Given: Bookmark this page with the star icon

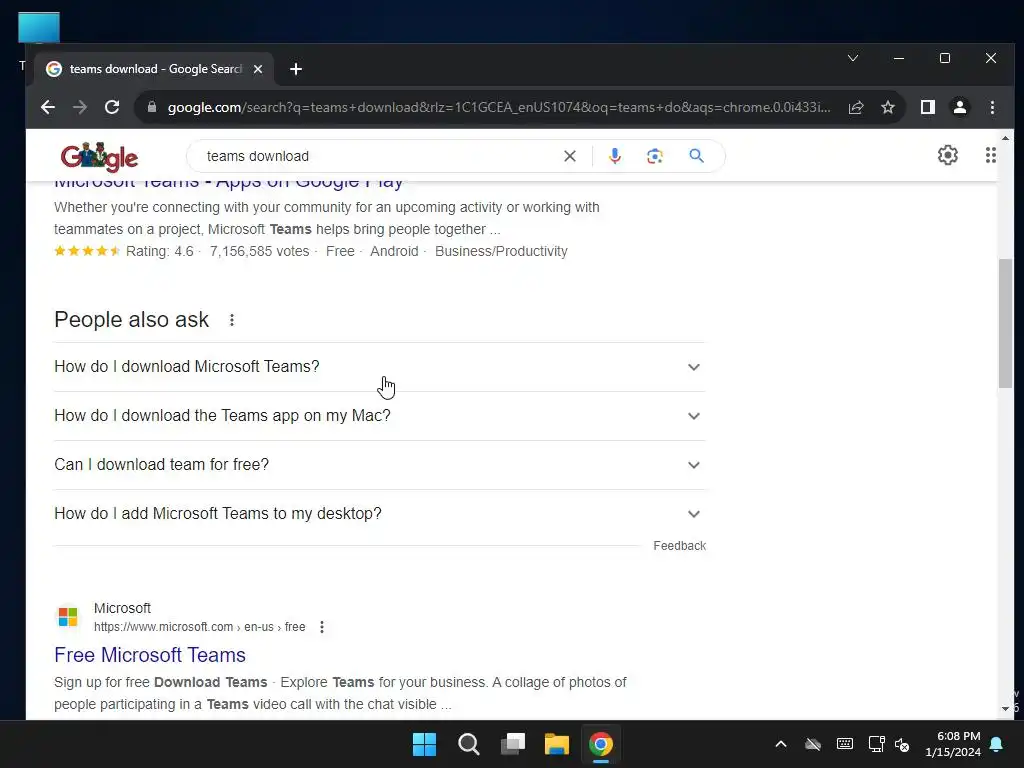Looking at the screenshot, I should [x=888, y=107].
